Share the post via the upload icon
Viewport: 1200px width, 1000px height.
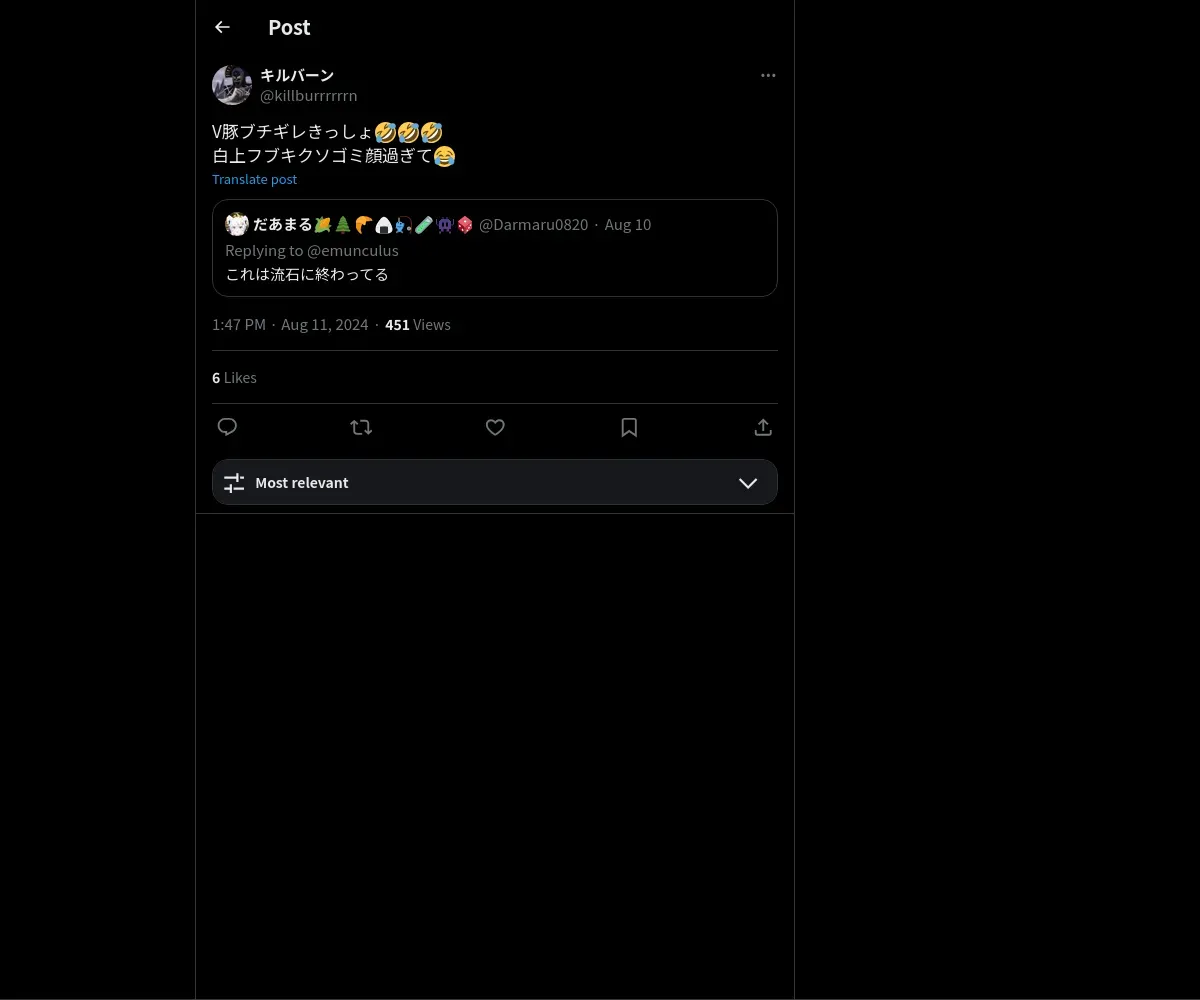tap(763, 427)
